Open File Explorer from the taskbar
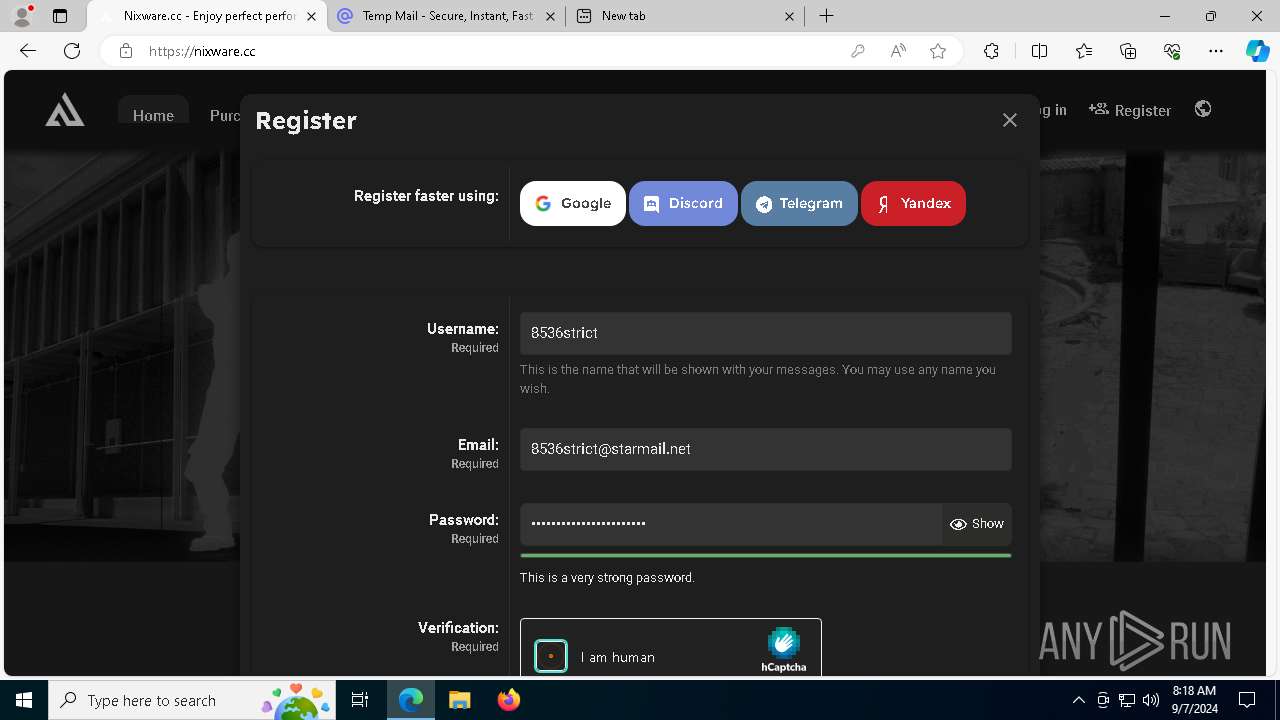Screen dimensions: 1280x720 459,700
